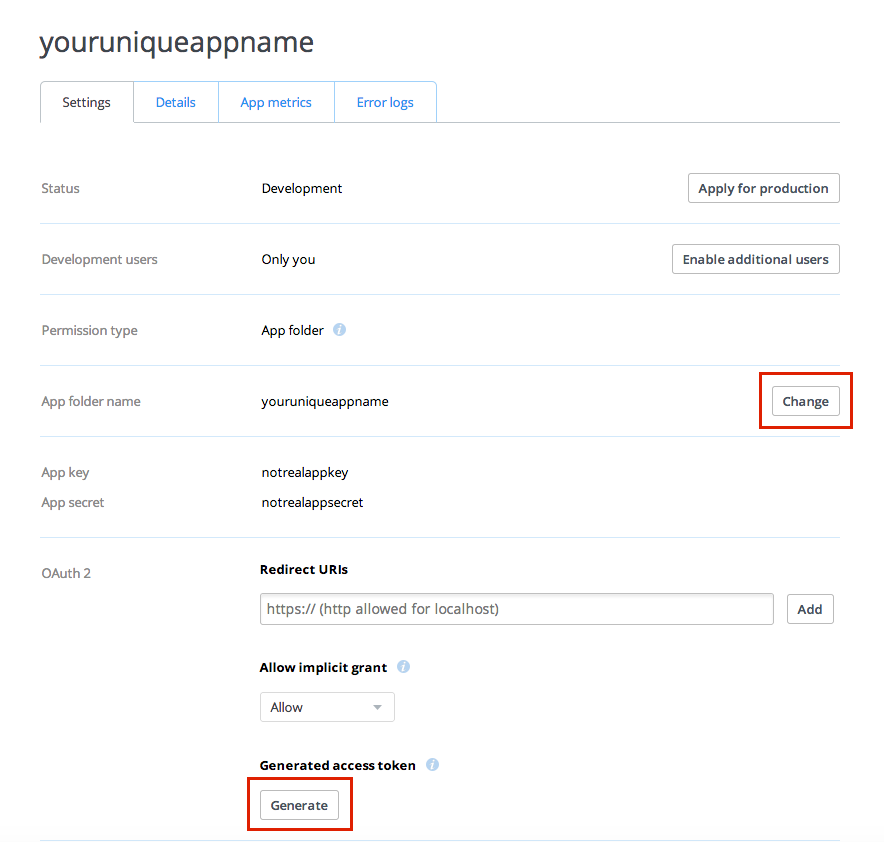
Task: Click Enable additional users button
Action: 755,259
